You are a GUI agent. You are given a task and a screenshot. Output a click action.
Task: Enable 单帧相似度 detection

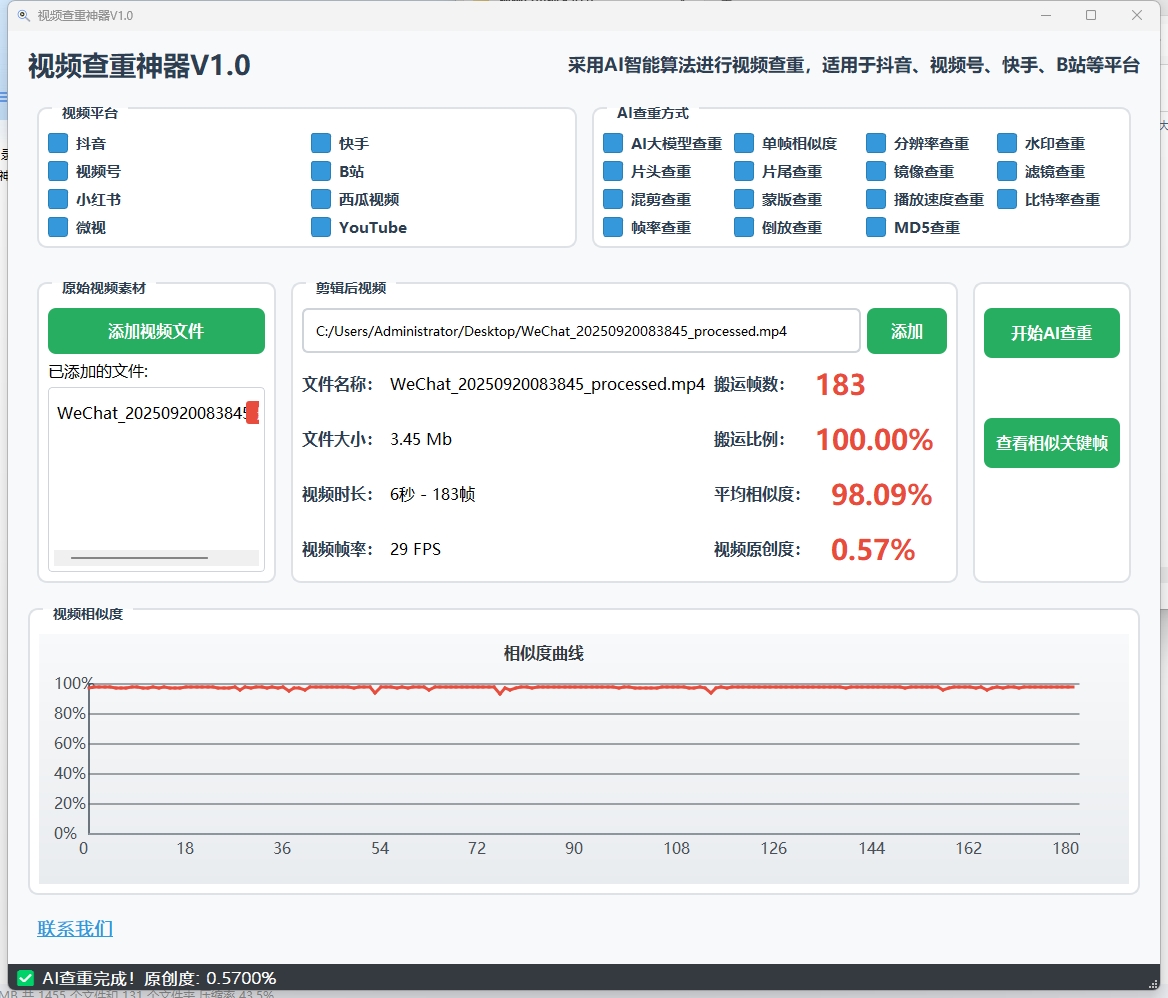744,143
